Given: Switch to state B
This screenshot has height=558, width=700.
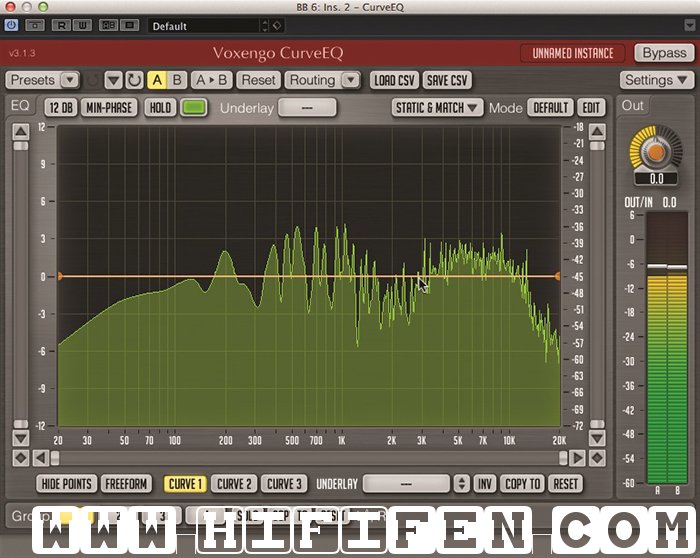Looking at the screenshot, I should pos(177,80).
